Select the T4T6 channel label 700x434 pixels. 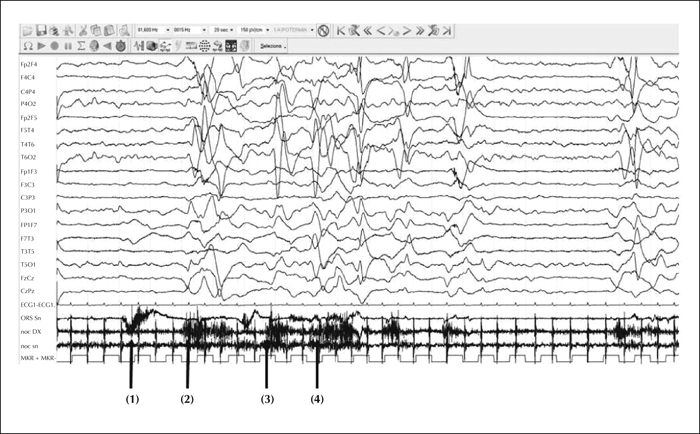27,144
